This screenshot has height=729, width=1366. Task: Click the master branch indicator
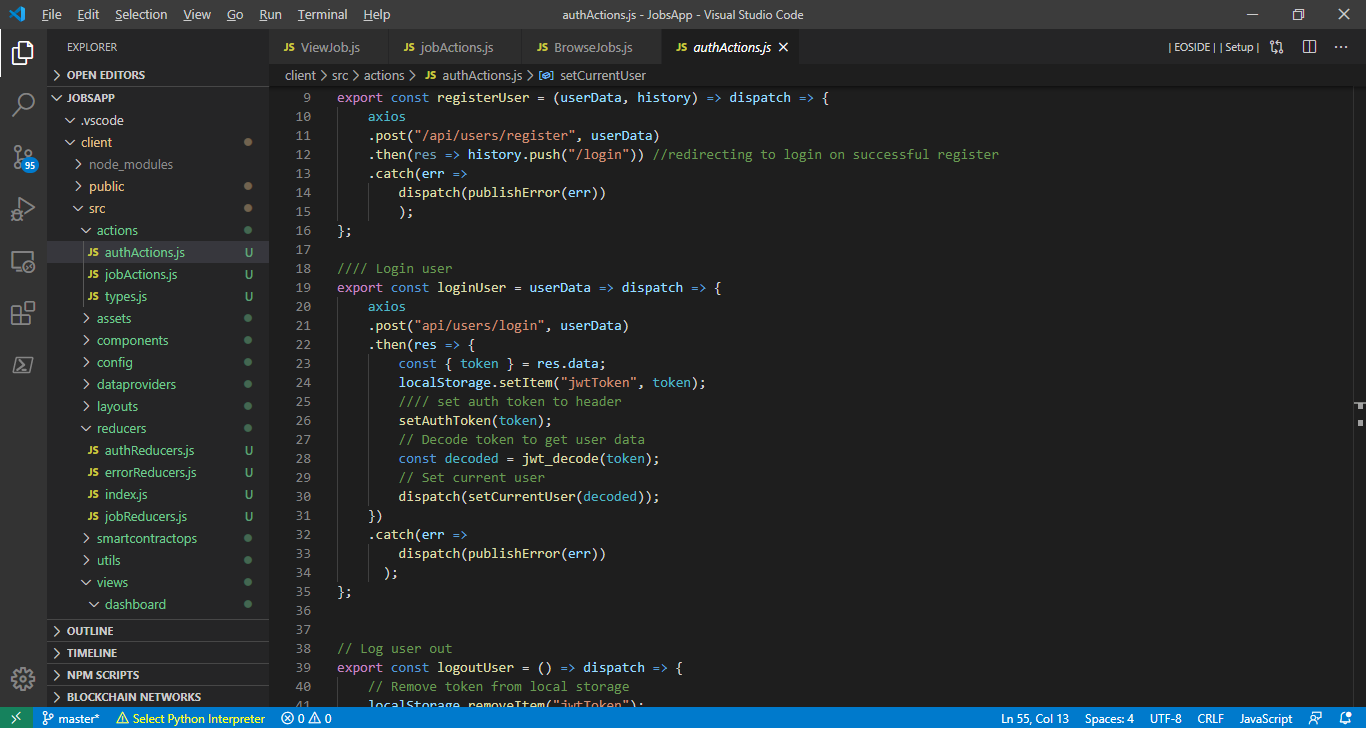click(70, 718)
